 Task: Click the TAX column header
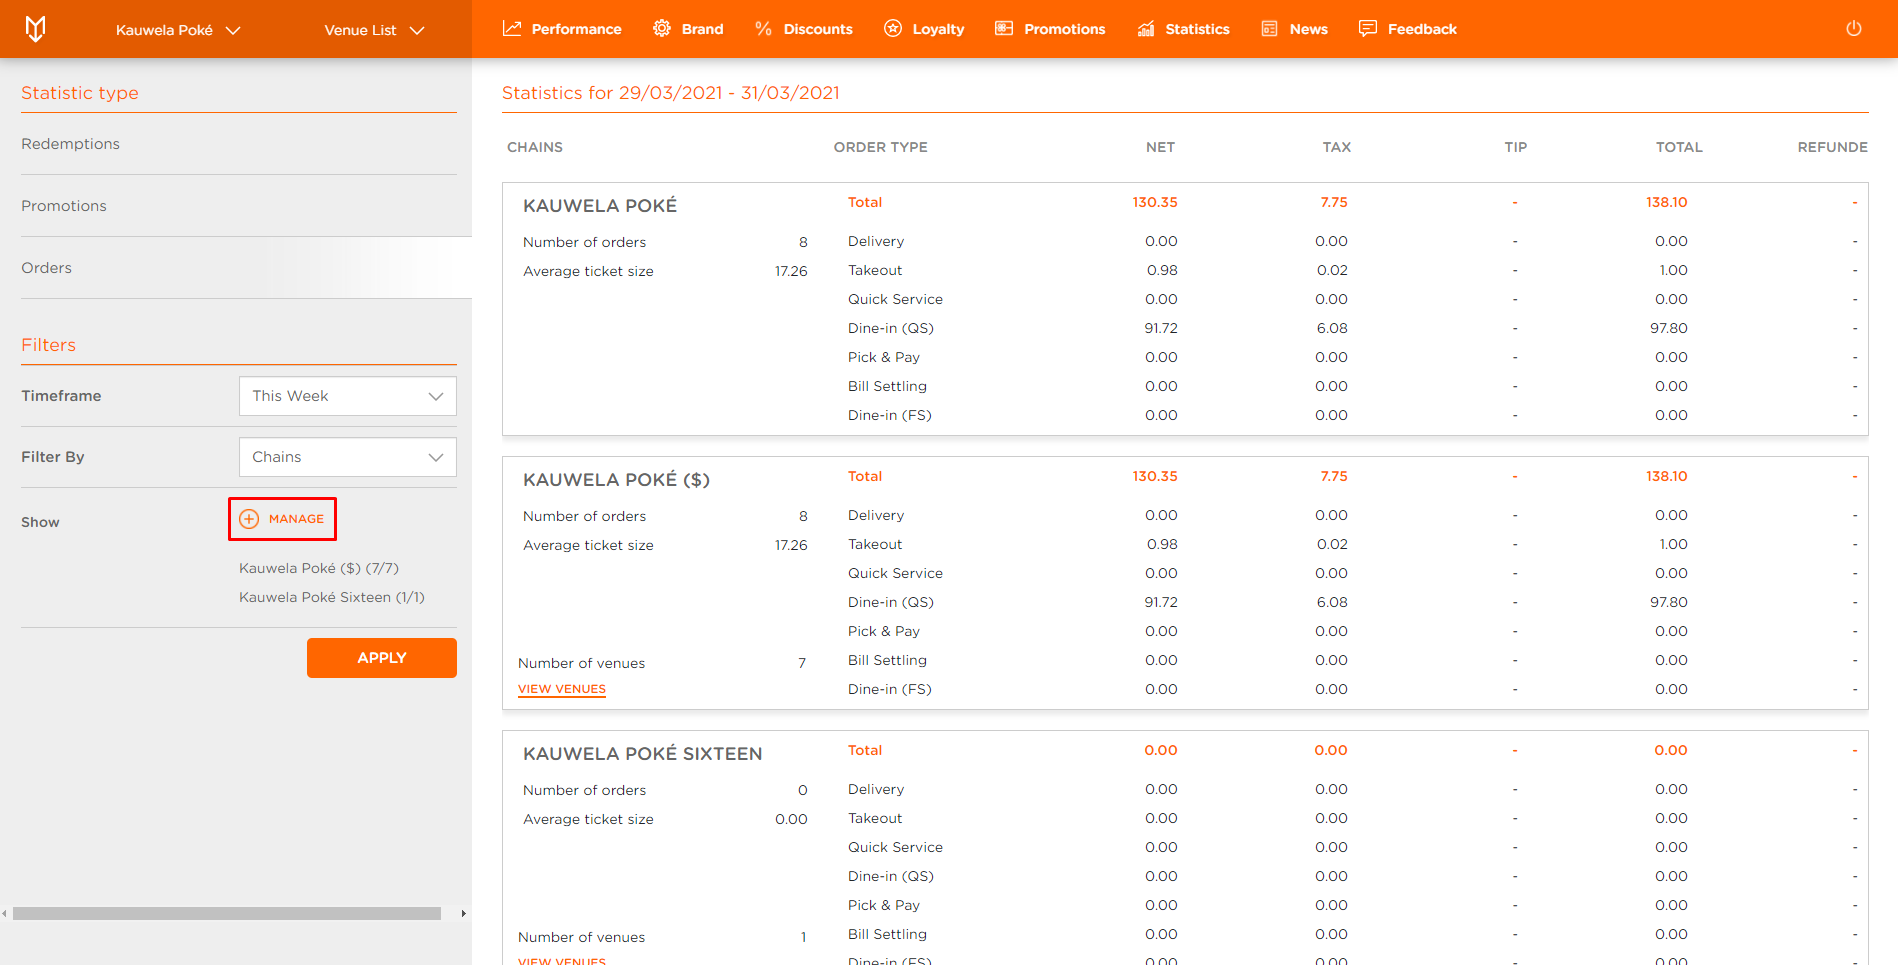(1337, 147)
